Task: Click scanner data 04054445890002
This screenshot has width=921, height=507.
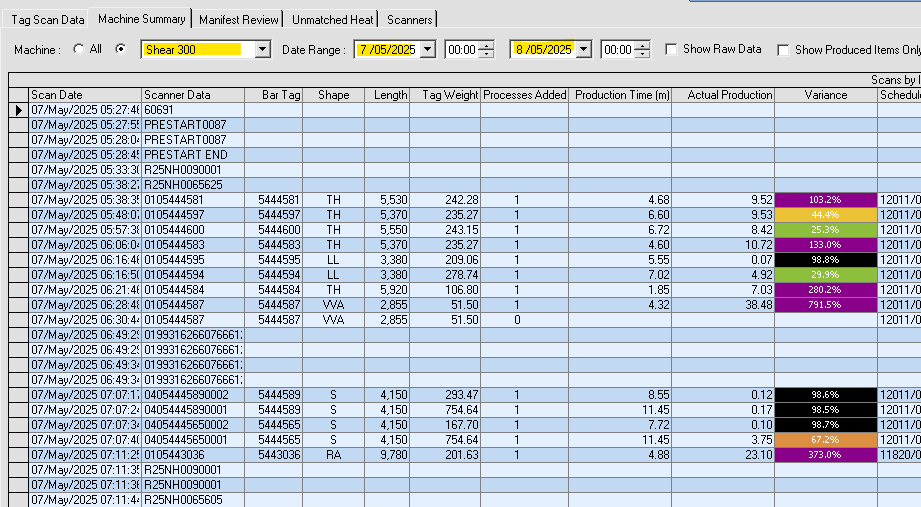Action: (x=193, y=395)
